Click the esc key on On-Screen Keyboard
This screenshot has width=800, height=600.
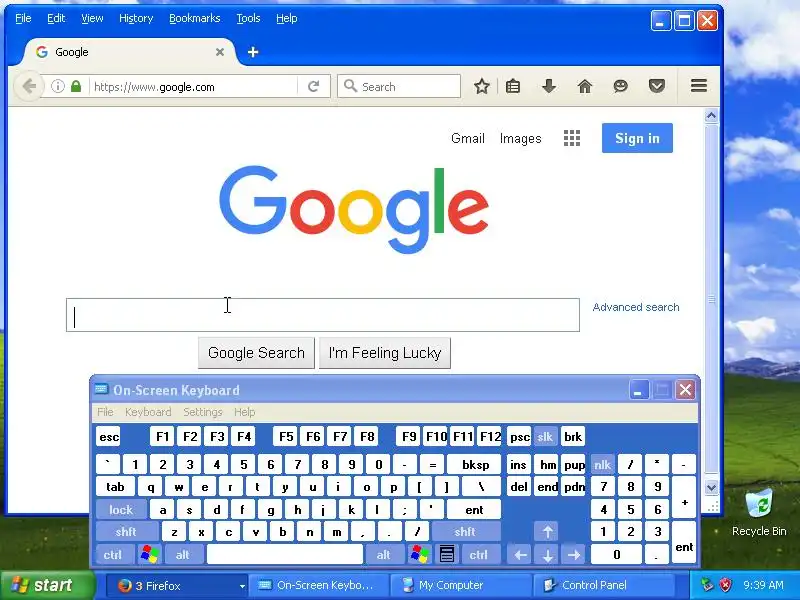point(109,437)
